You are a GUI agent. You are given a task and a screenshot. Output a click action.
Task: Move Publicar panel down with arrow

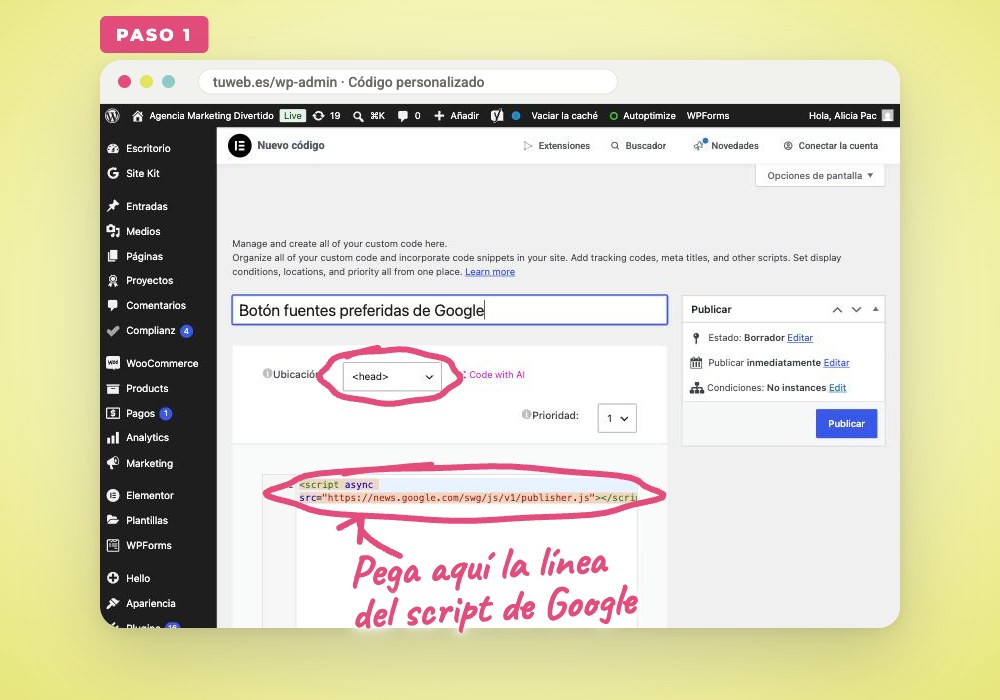[857, 309]
